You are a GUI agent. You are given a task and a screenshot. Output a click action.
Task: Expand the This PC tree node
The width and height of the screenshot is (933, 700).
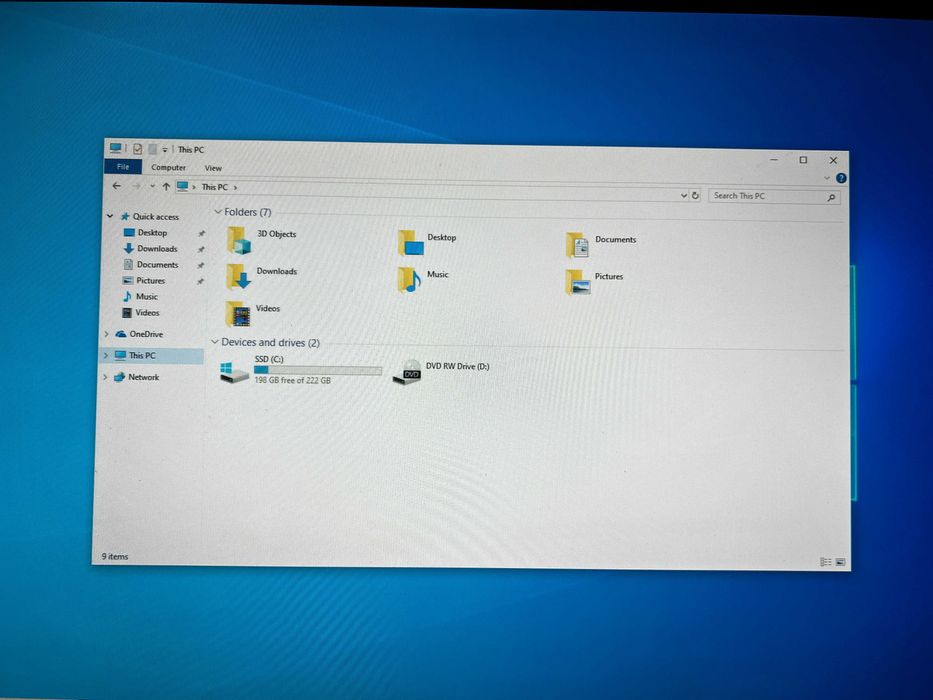[106, 355]
